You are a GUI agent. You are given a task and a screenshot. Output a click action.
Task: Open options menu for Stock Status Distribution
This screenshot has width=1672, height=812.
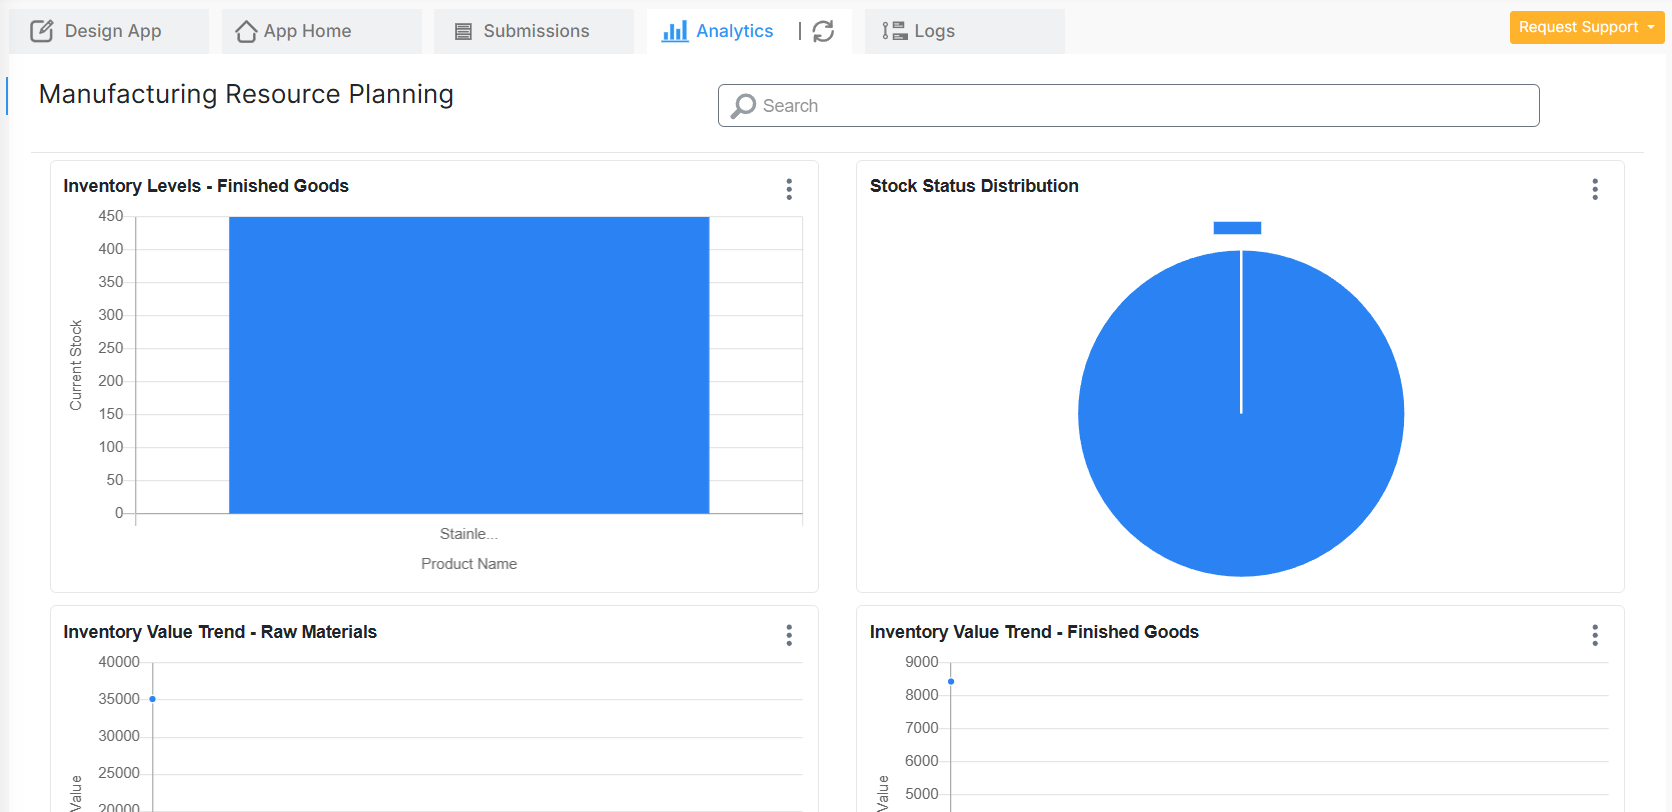(x=1595, y=189)
